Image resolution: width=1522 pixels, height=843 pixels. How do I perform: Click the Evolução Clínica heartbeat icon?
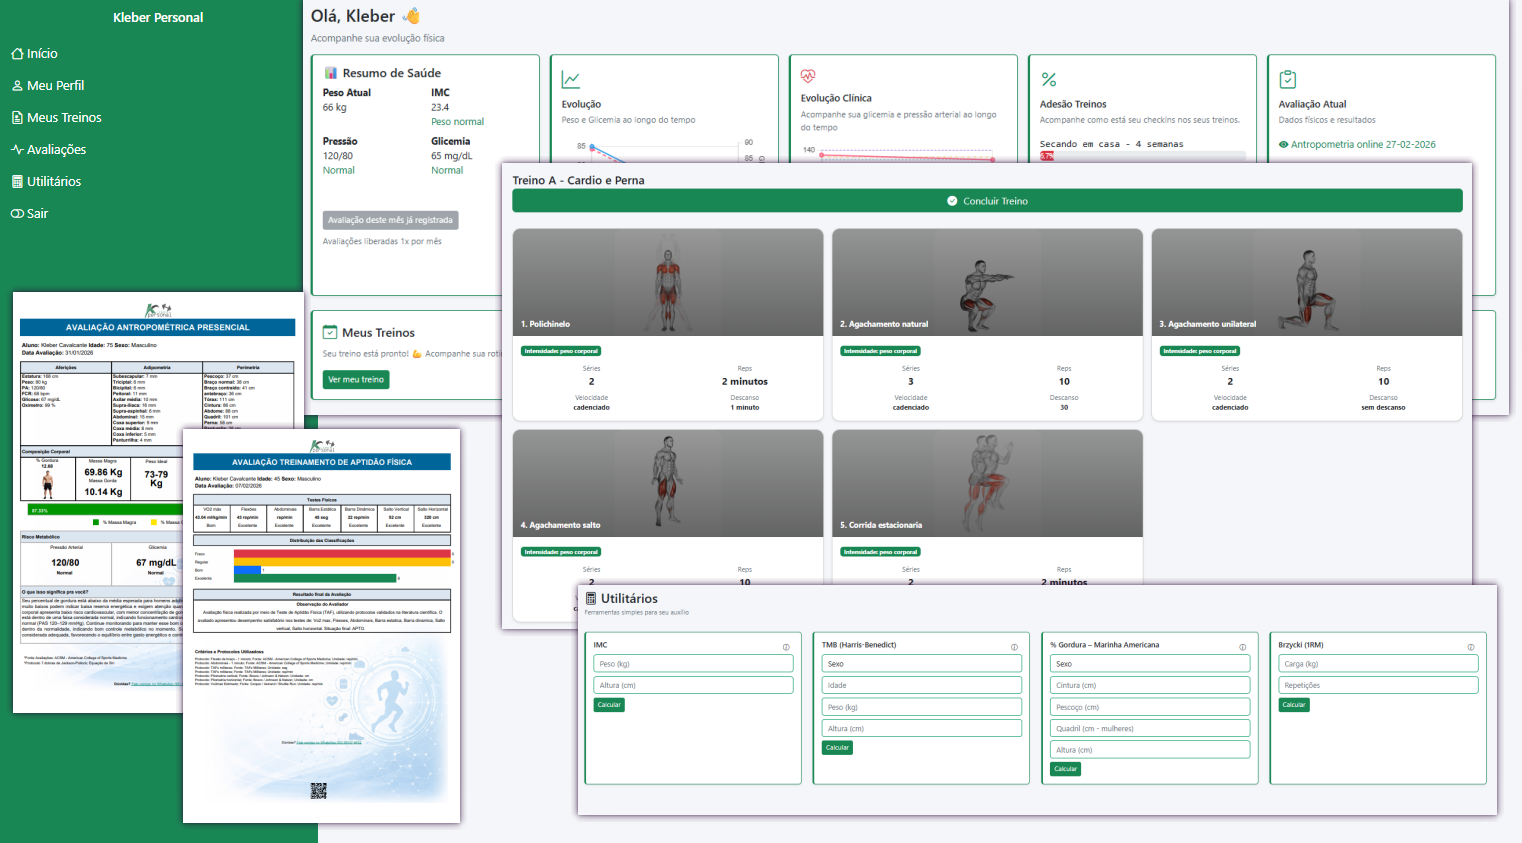coord(808,76)
